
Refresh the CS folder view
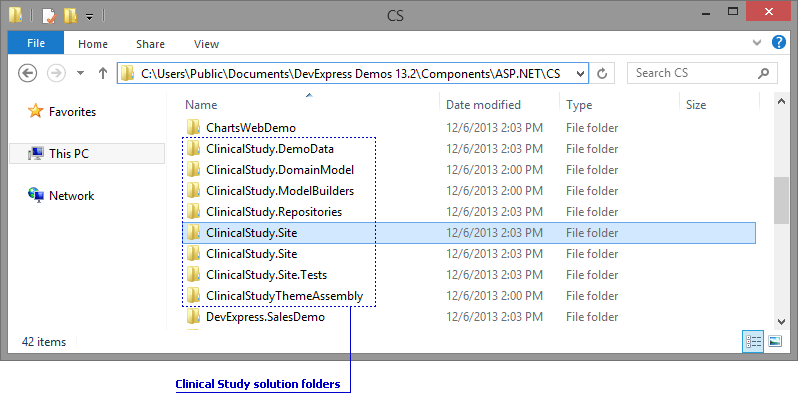pos(602,74)
